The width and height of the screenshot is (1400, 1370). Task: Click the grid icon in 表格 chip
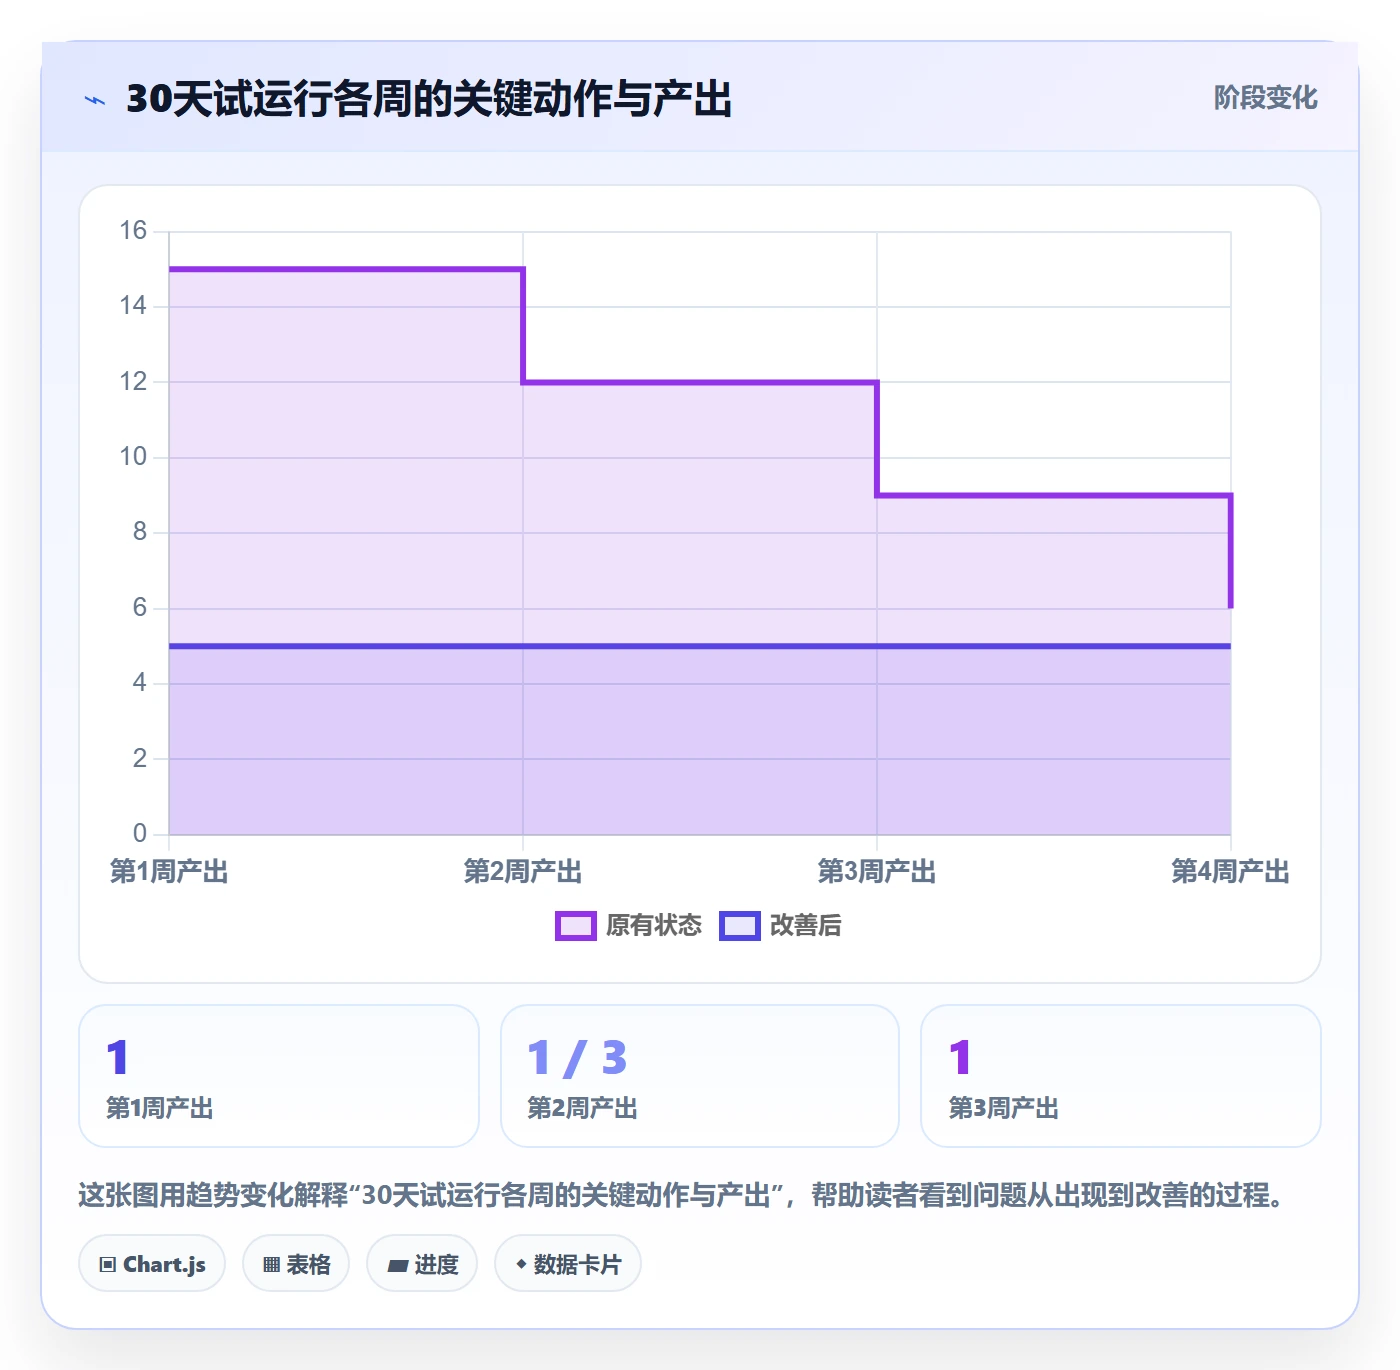(x=271, y=1265)
